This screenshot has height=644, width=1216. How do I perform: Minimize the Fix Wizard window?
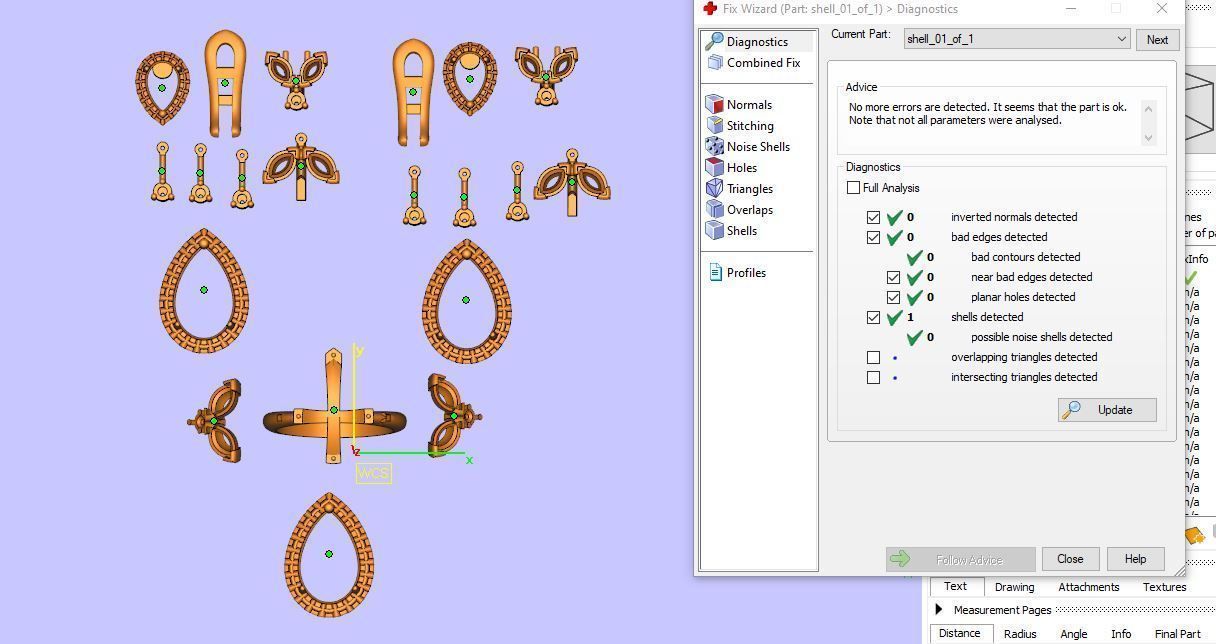(x=1071, y=9)
